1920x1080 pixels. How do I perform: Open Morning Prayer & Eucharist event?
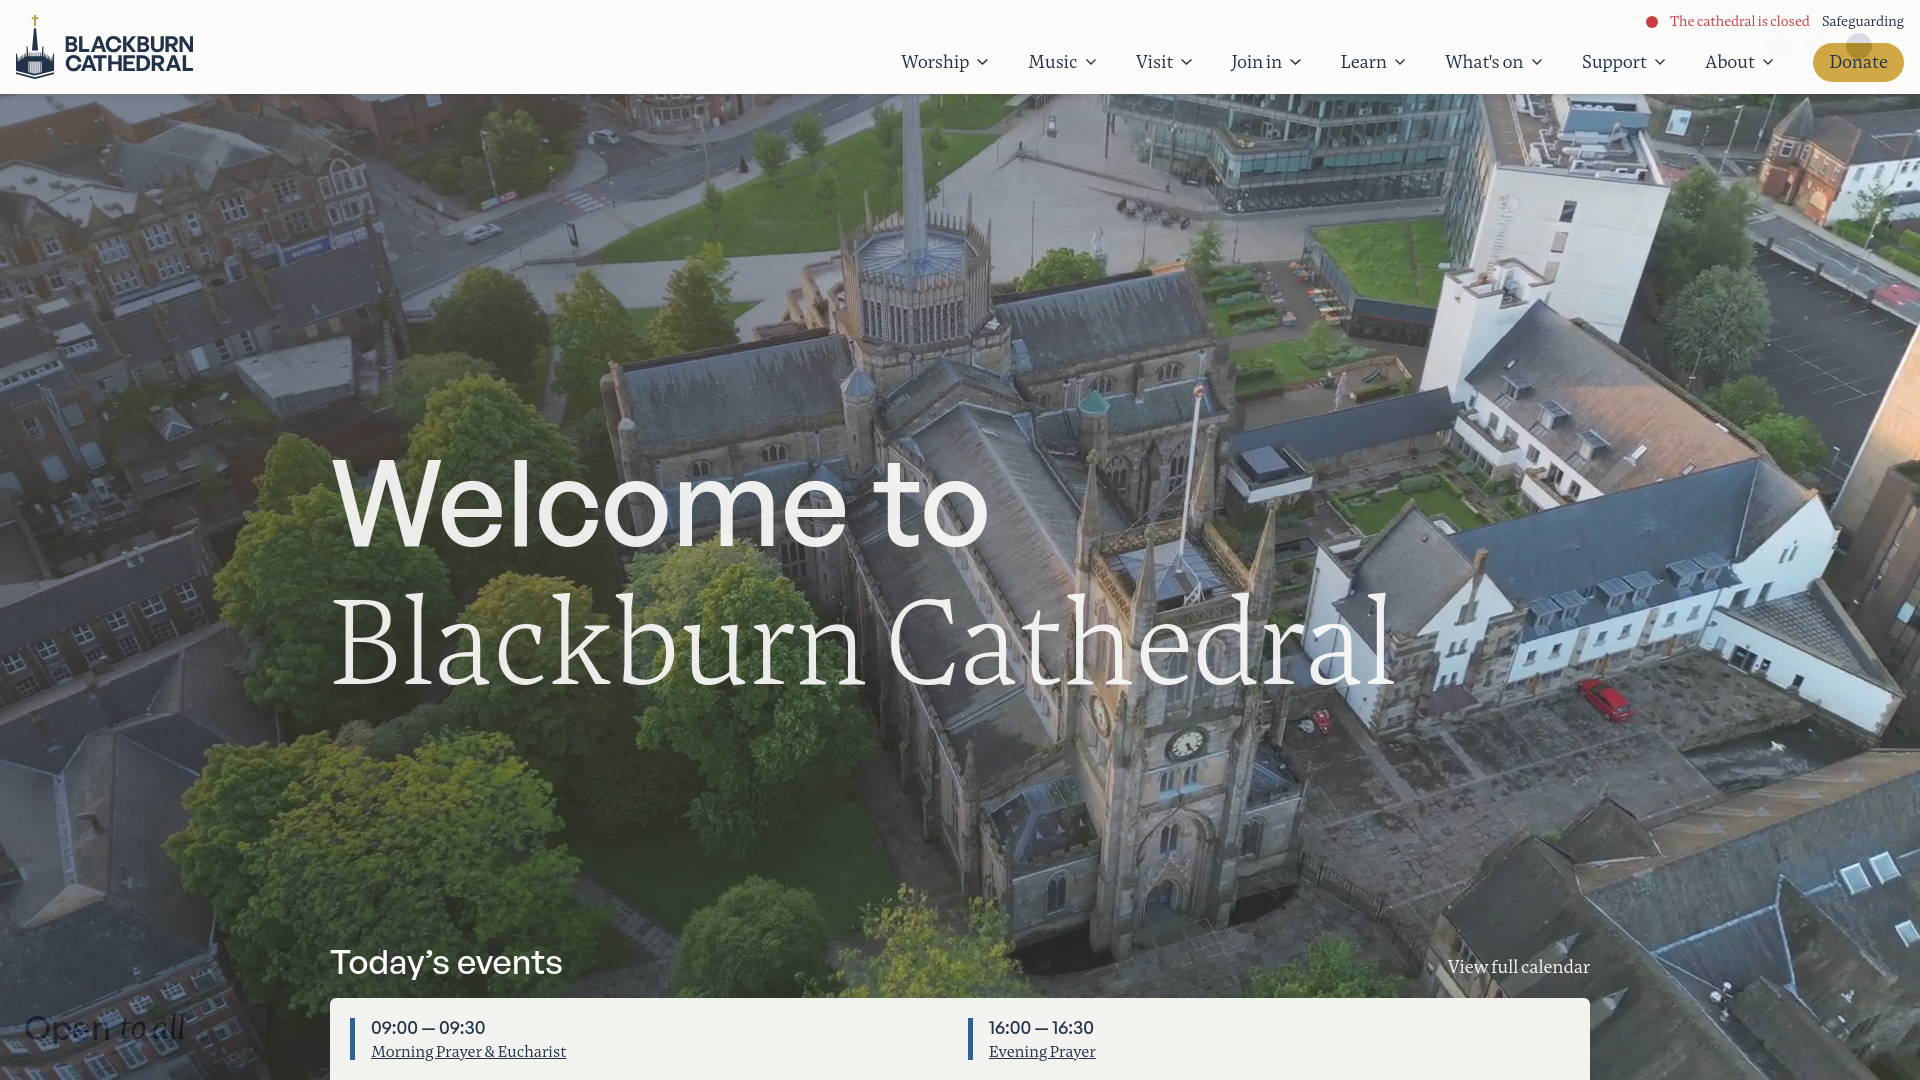(x=468, y=1051)
